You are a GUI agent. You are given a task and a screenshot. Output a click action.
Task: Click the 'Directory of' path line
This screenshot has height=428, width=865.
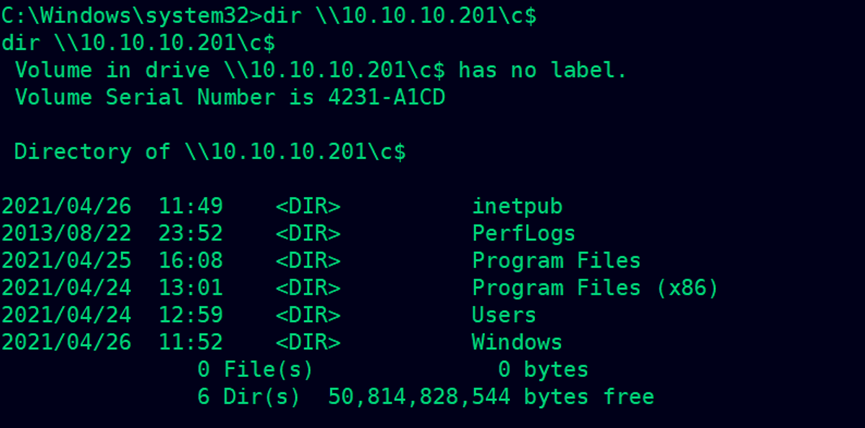tap(210, 151)
